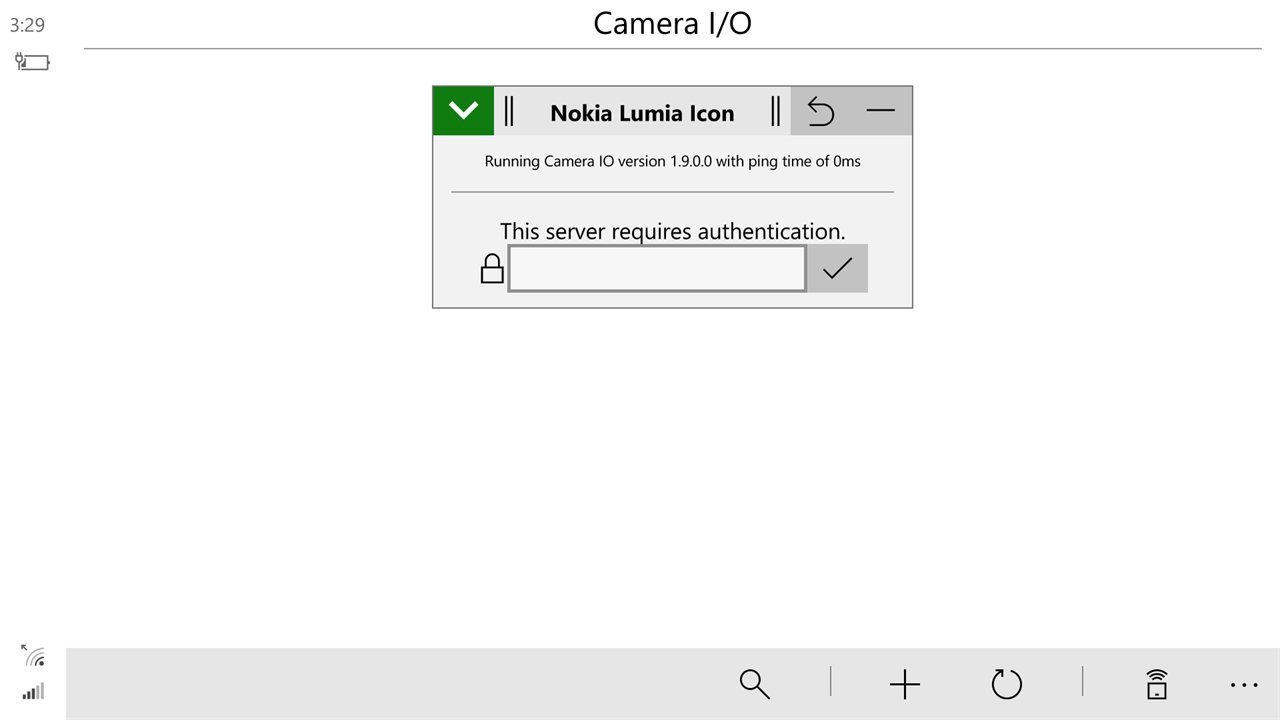Collapse the Nokia Lumia Icon panel with green chevron
The height and width of the screenshot is (720, 1280).
[x=463, y=111]
